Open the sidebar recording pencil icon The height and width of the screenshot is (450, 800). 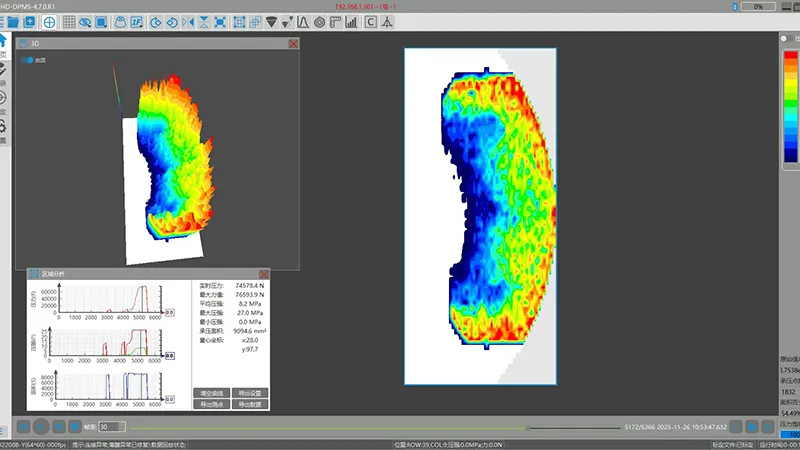tap(3, 69)
